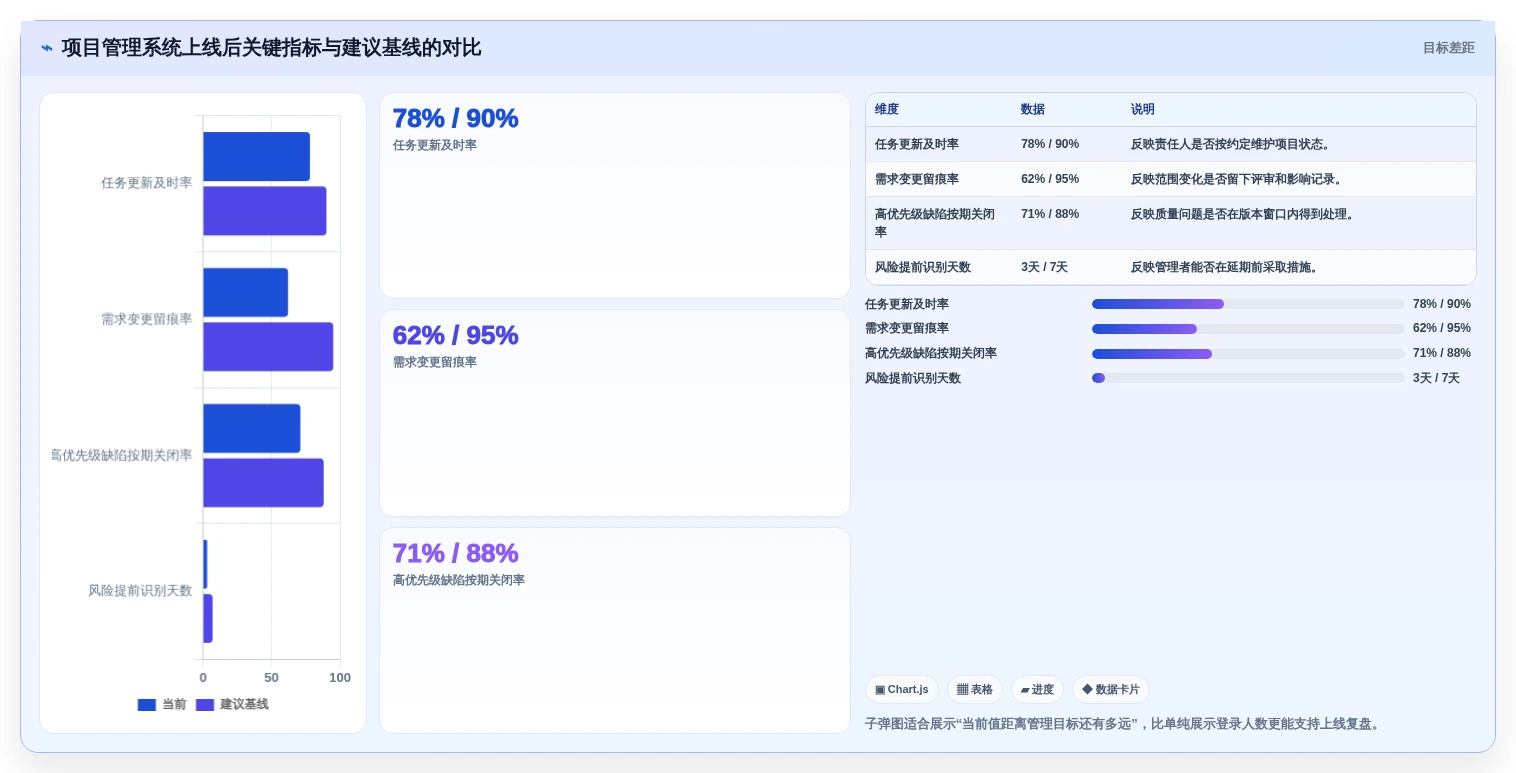
Task: Click description 反映管理者能否在延期前采取措施。
Action: point(1227,268)
